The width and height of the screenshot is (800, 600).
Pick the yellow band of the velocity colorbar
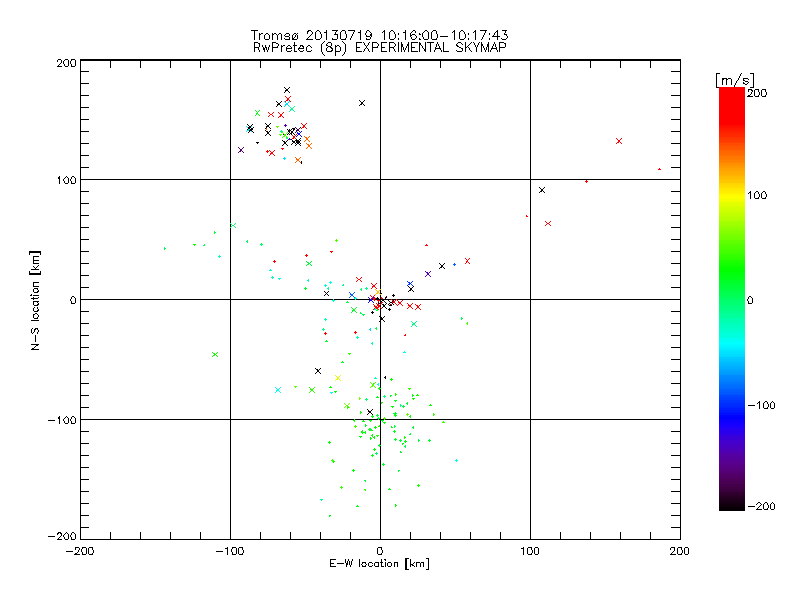(732, 195)
